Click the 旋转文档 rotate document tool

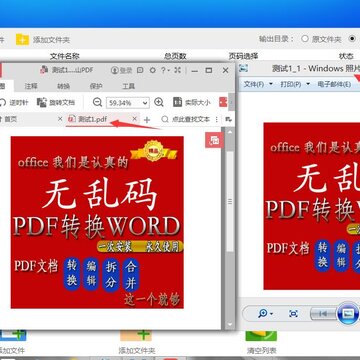tap(56, 103)
